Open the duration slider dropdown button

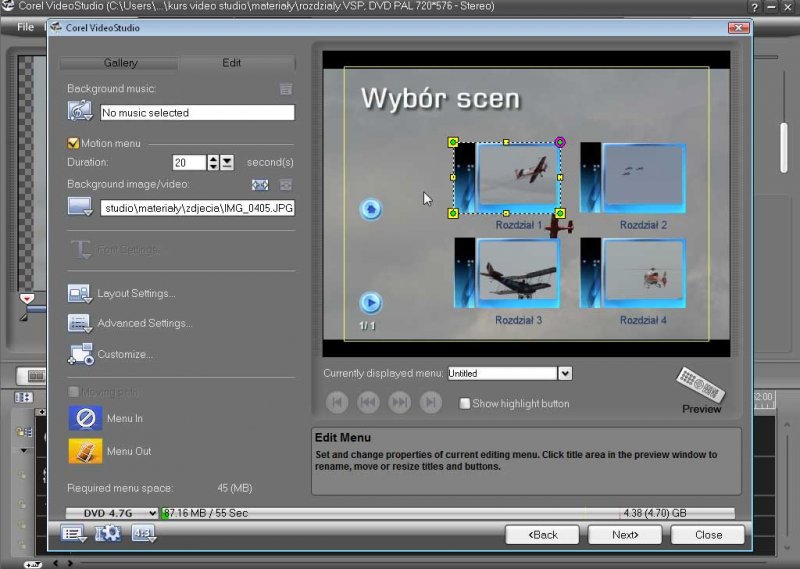(x=227, y=162)
